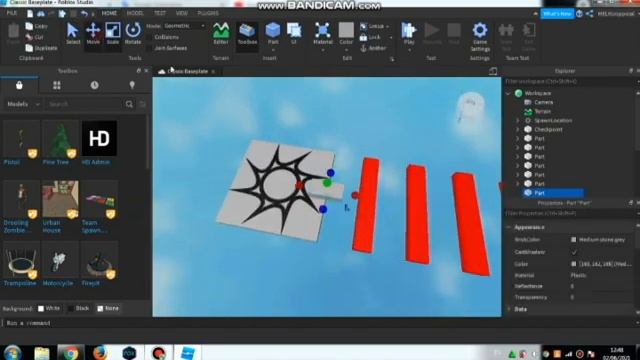Screen dimensions: 640x360
Task: Click the Toolbox search field
Action: click(85, 104)
